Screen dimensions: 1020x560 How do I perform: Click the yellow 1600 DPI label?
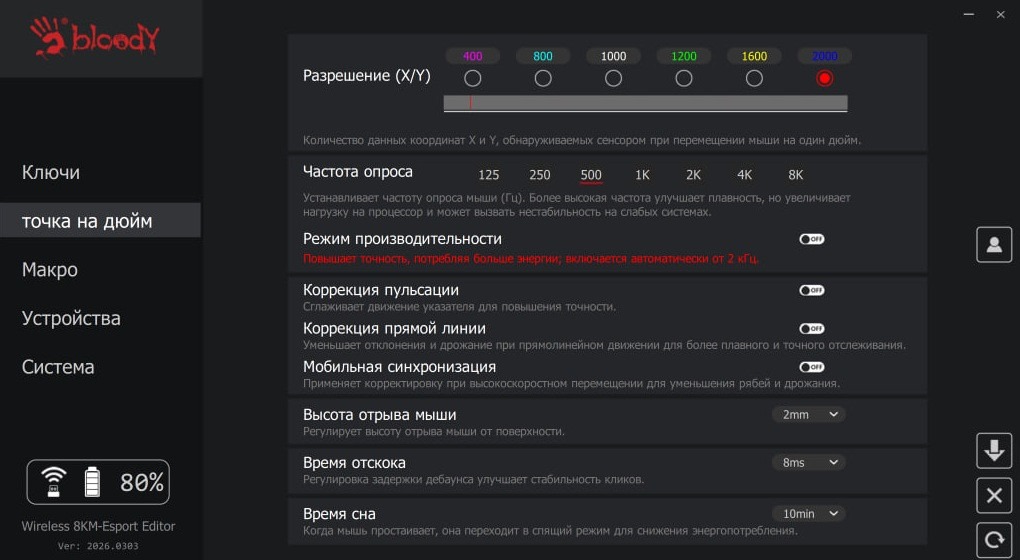(x=754, y=56)
